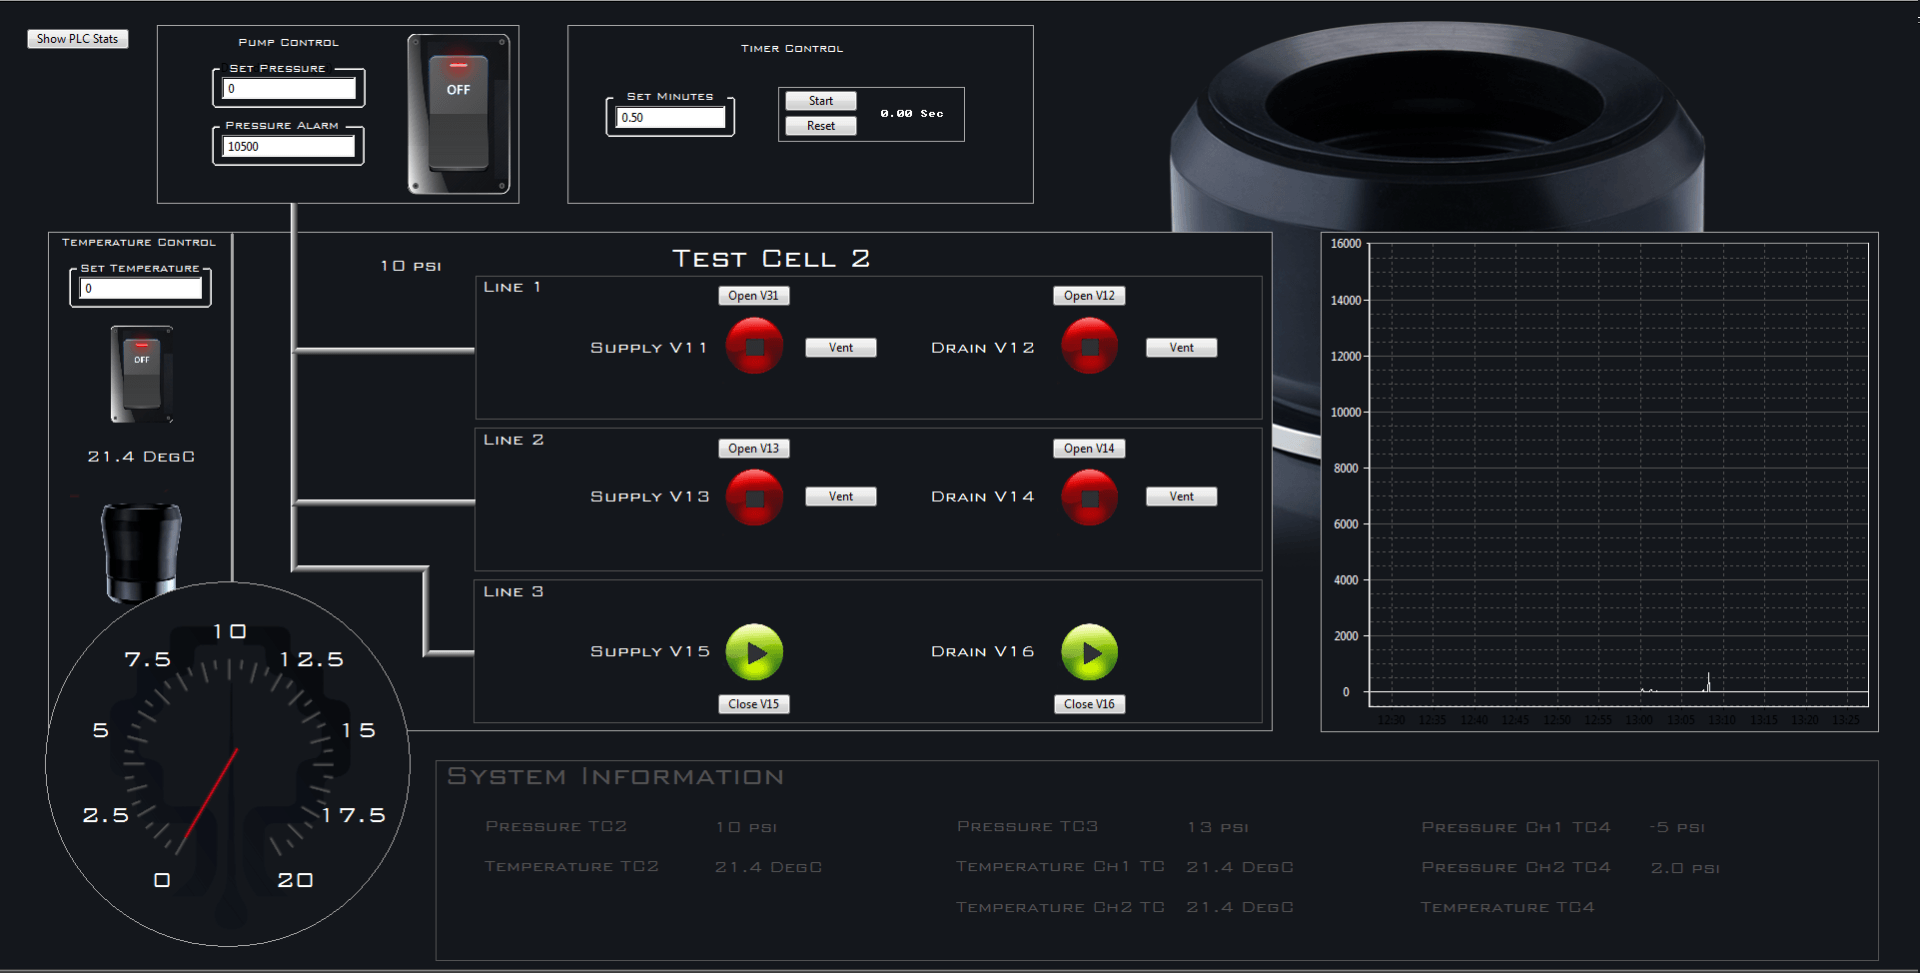This screenshot has height=973, width=1920.
Task: Click the green Supply V15 valve icon
Action: 755,652
